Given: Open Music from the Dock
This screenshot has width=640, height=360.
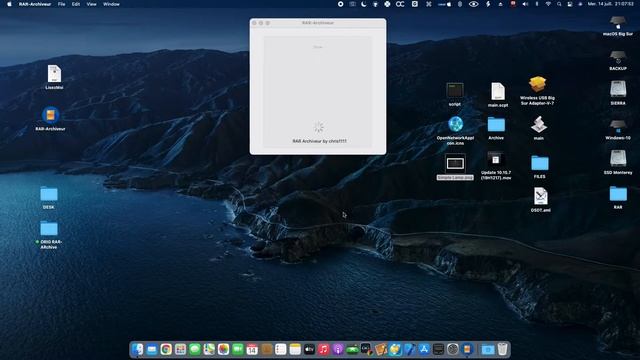Looking at the screenshot, I should [323, 349].
